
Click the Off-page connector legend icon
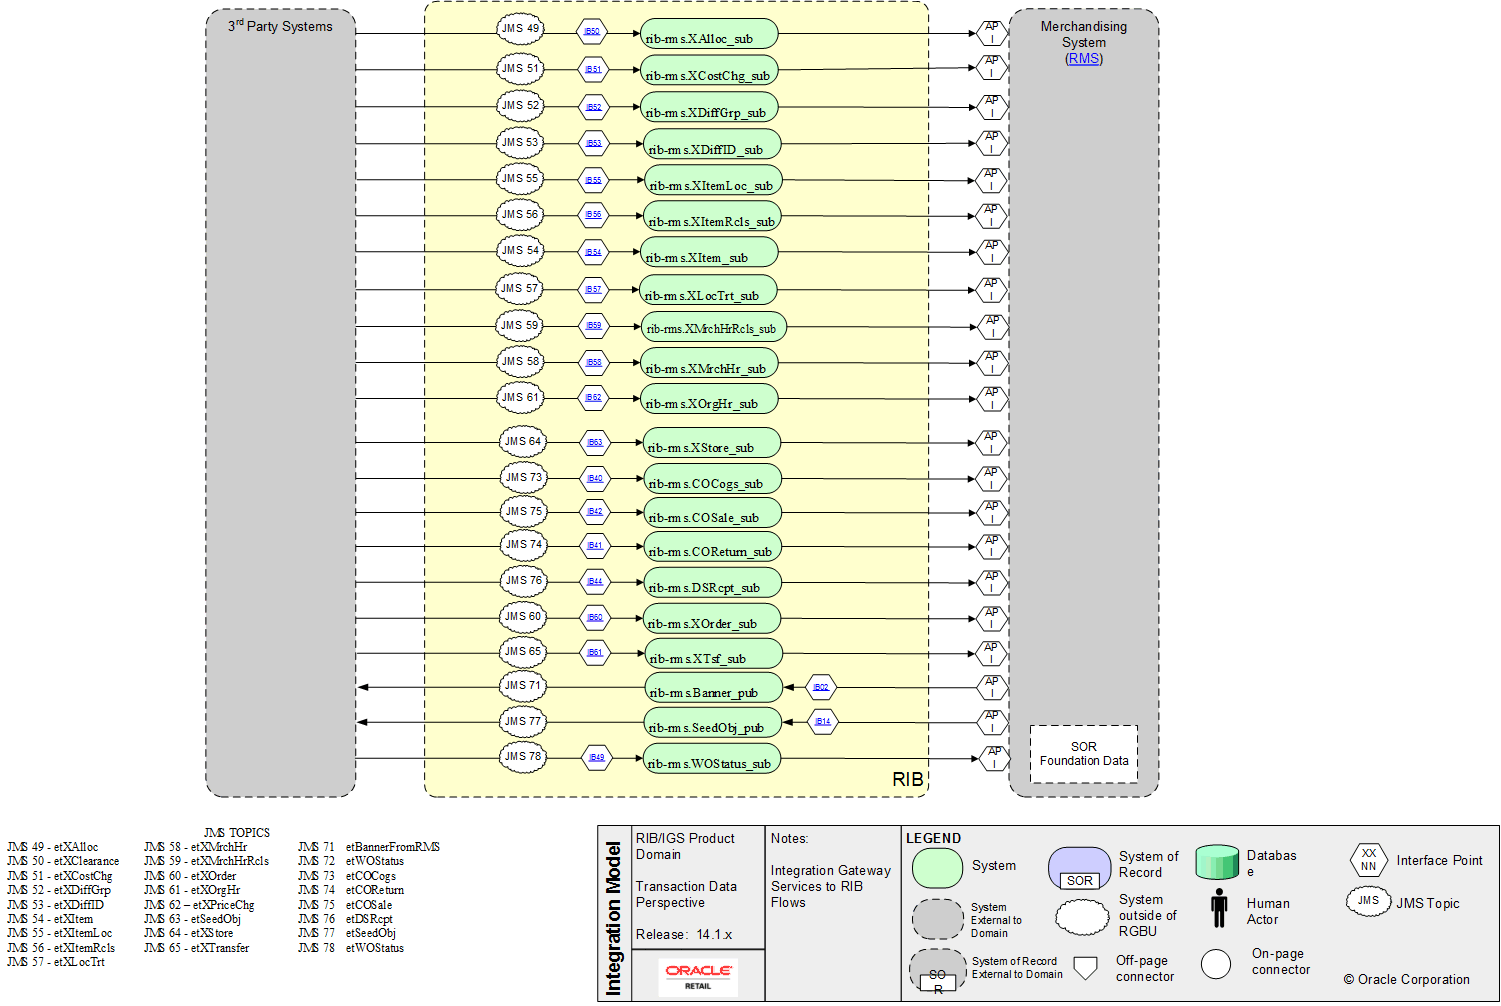[1086, 965]
